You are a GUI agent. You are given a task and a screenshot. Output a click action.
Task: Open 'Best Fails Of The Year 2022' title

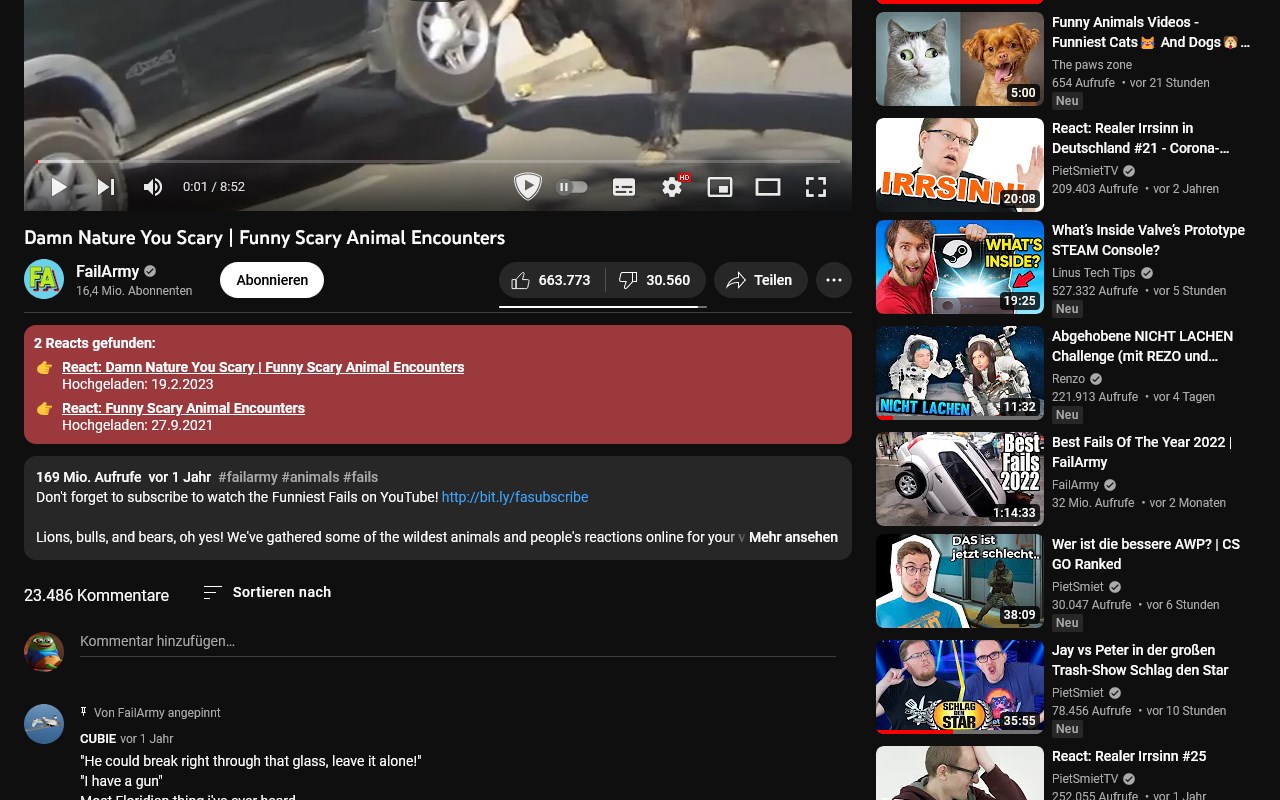click(1142, 452)
